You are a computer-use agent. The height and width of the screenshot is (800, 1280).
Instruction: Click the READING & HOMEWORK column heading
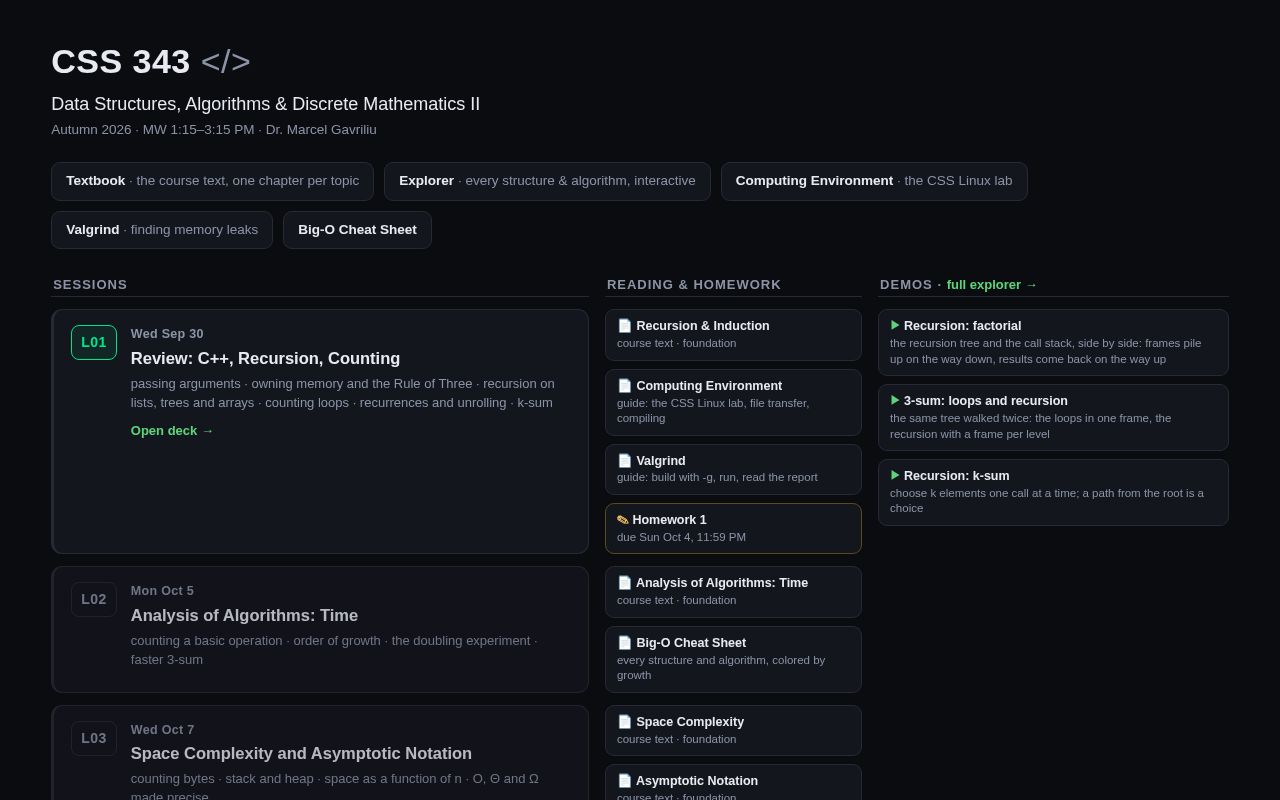tap(694, 285)
